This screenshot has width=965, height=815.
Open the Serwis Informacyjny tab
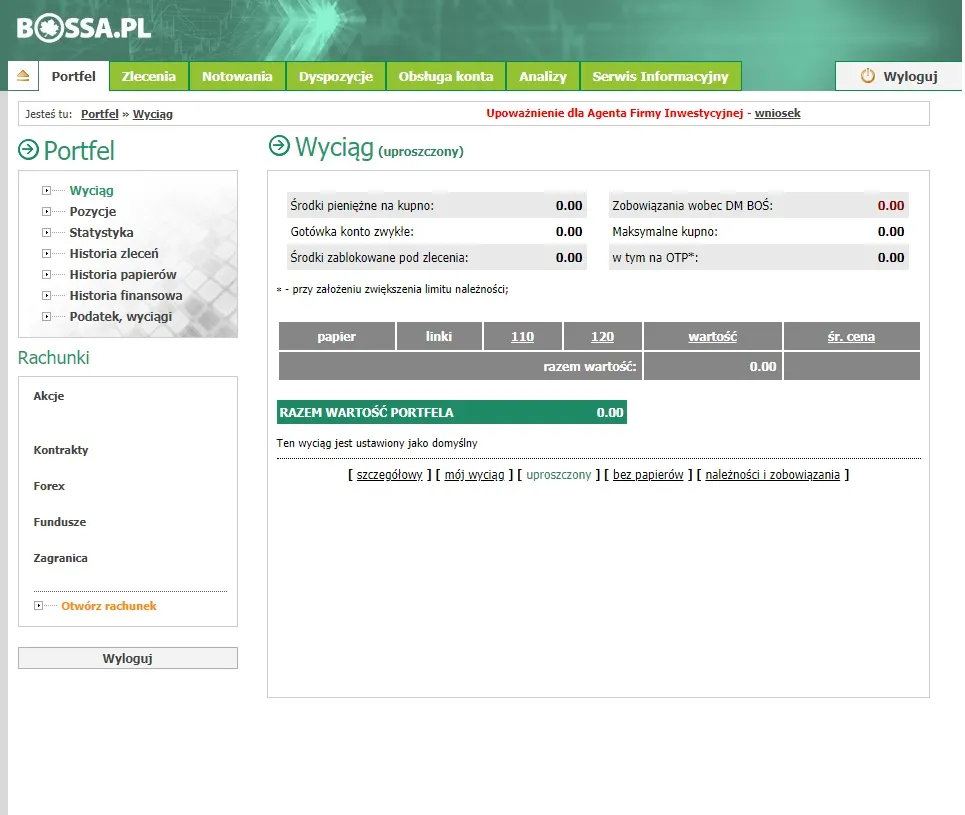pyautogui.click(x=660, y=76)
